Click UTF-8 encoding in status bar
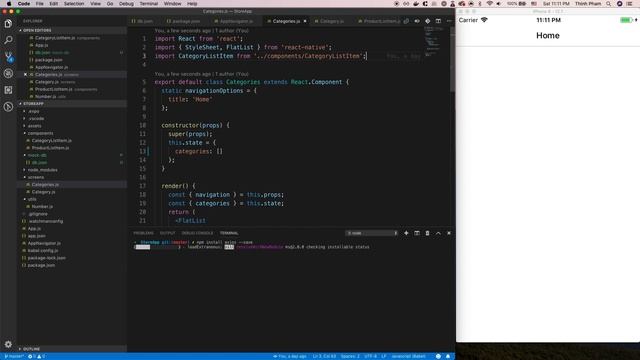Image resolution: width=640 pixels, height=360 pixels. pos(370,356)
